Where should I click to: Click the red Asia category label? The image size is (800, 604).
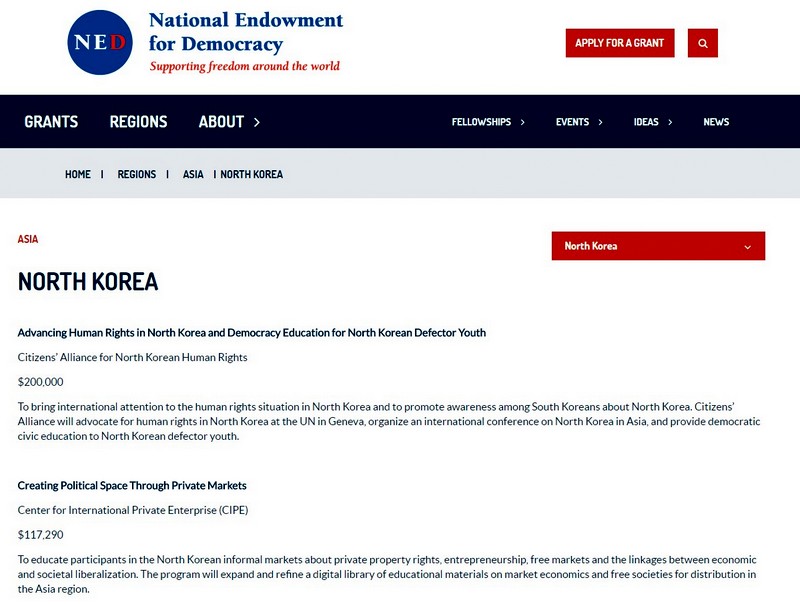pos(28,239)
